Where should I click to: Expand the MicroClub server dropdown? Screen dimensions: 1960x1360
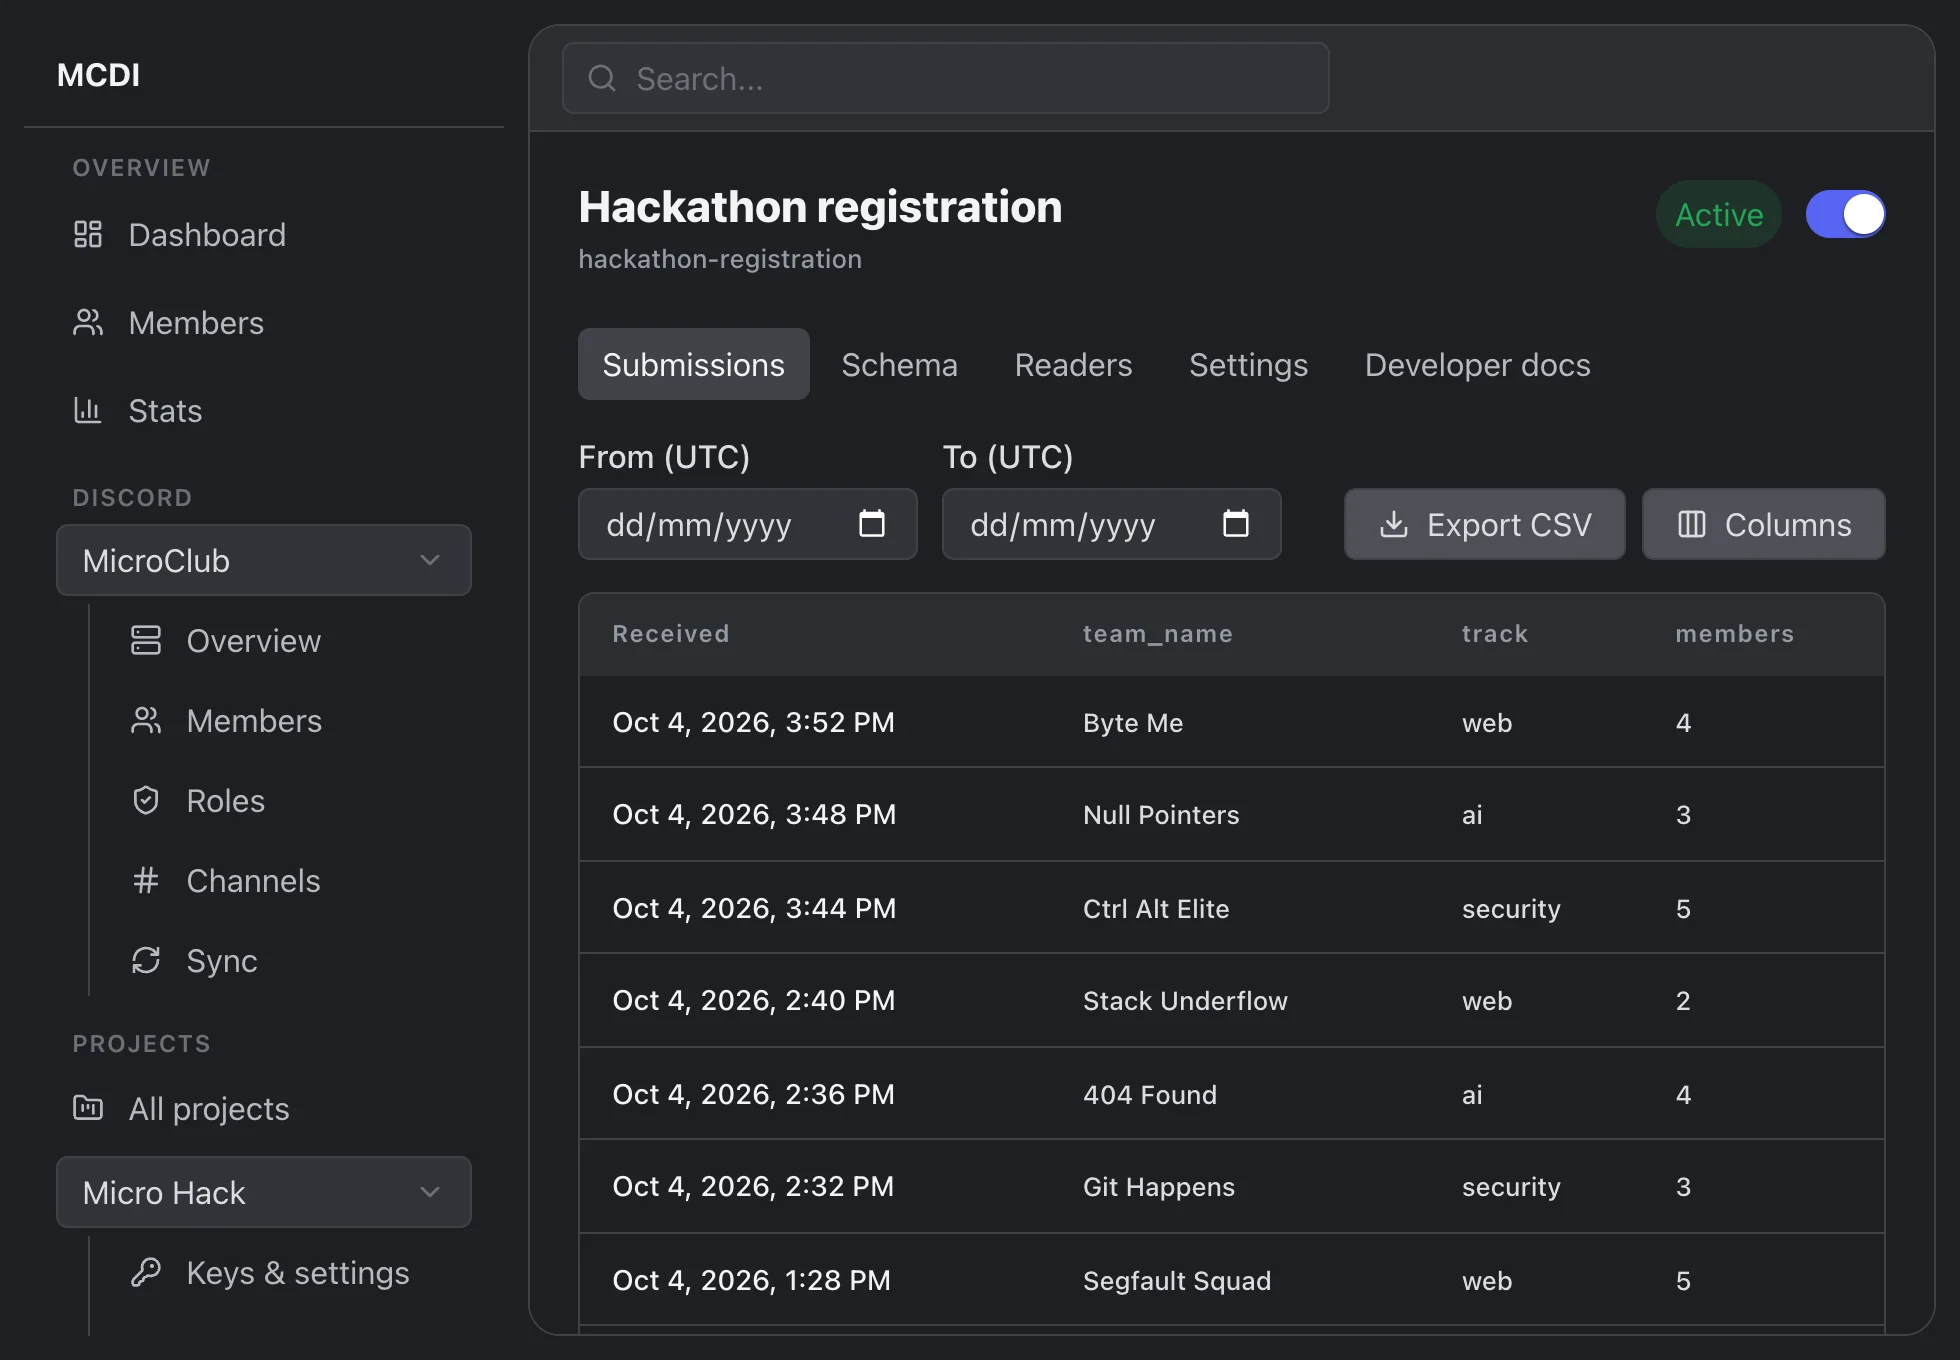click(264, 560)
